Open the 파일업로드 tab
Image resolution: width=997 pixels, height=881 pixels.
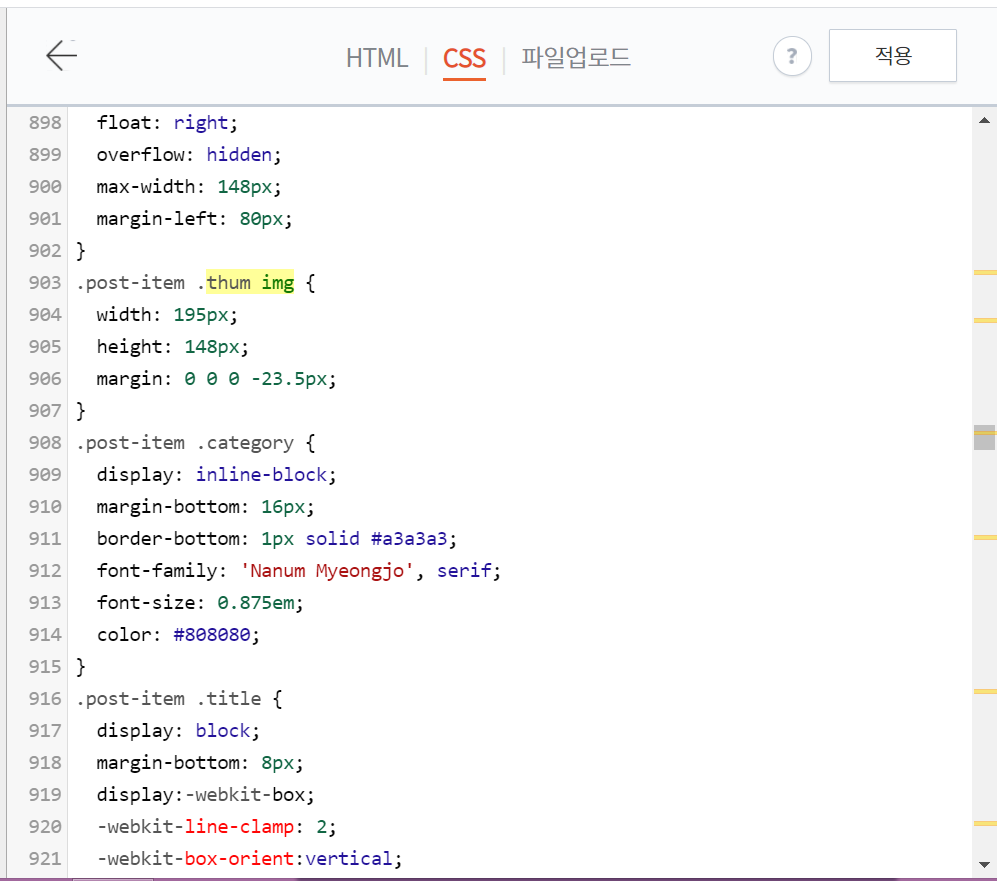pyautogui.click(x=576, y=57)
